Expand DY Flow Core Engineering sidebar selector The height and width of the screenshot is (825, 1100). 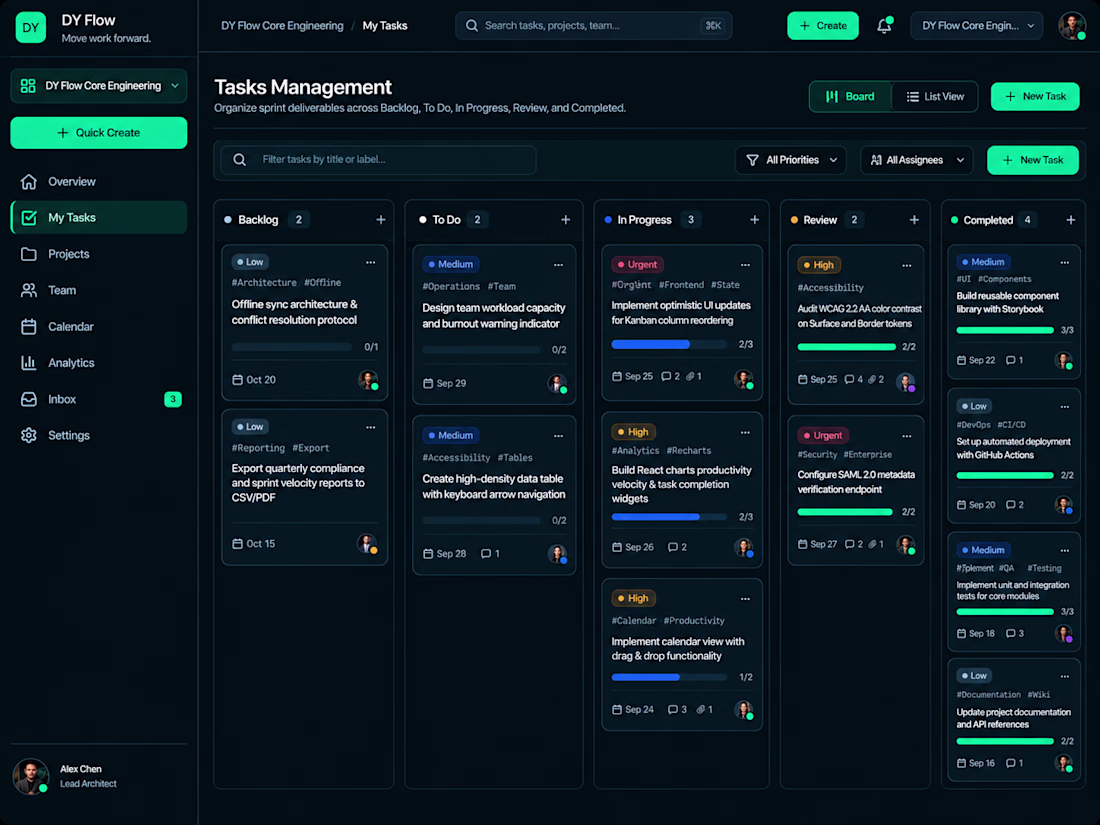click(99, 86)
